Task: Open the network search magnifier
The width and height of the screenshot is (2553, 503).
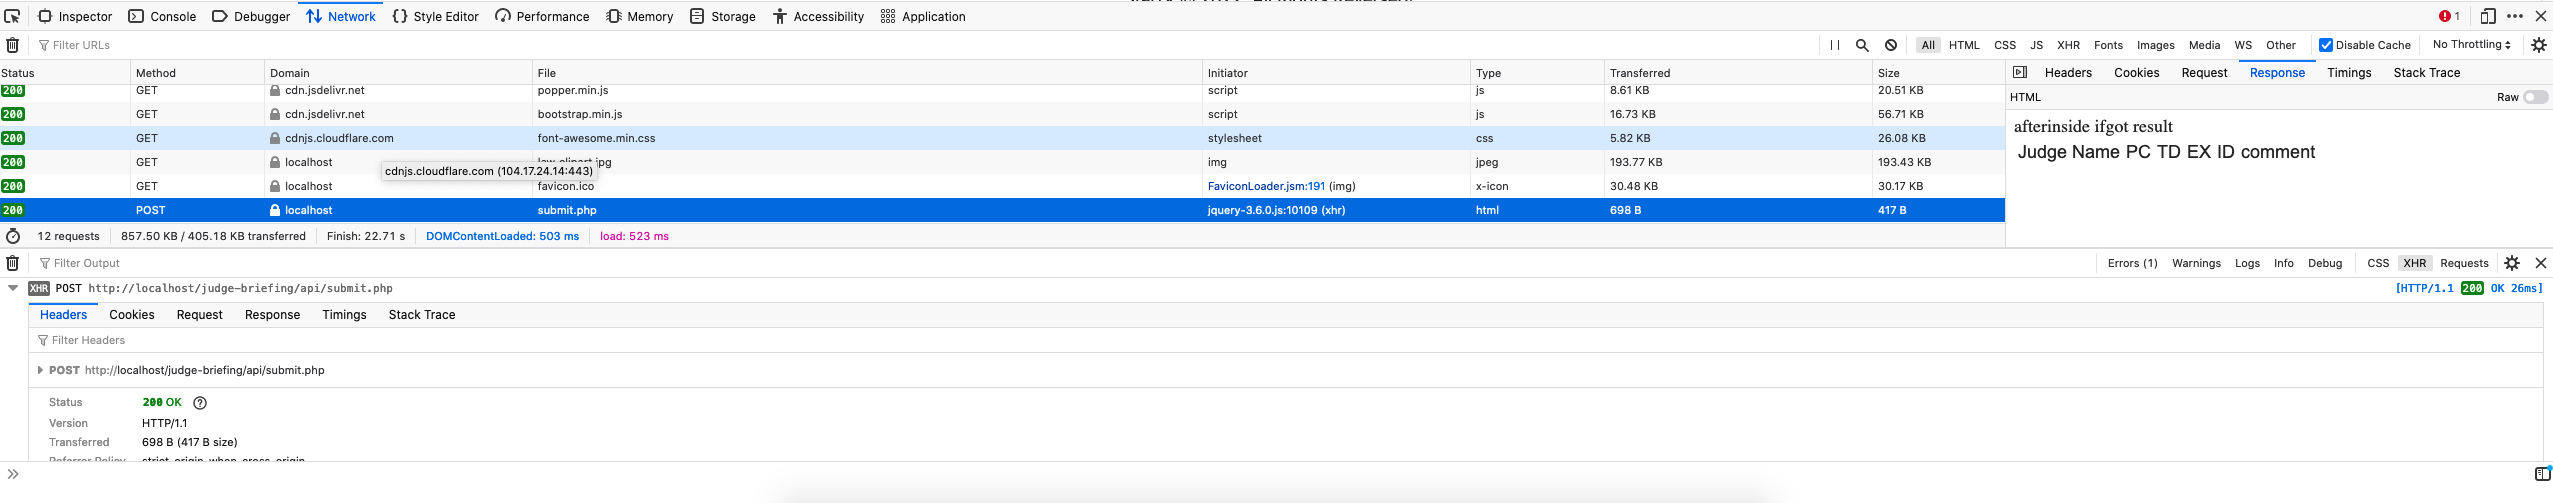Action: tap(1862, 45)
